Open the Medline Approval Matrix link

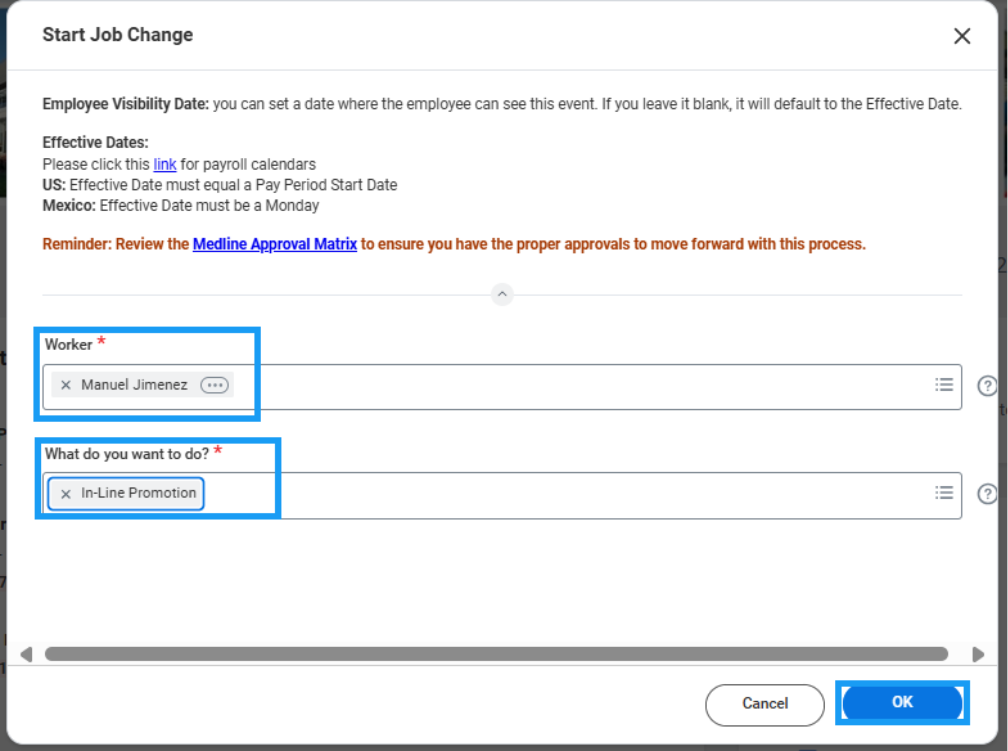(x=274, y=244)
